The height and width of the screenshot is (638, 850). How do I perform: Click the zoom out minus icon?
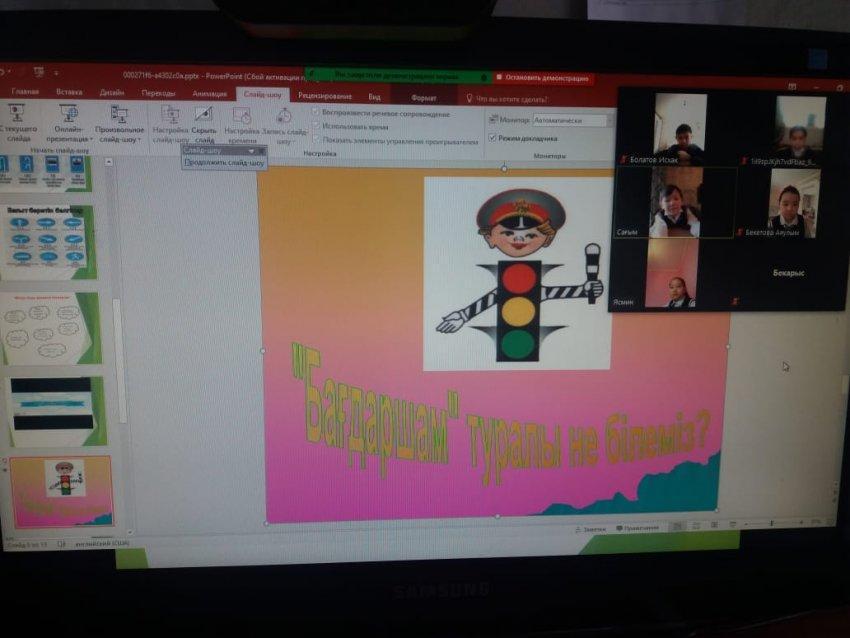[746, 524]
